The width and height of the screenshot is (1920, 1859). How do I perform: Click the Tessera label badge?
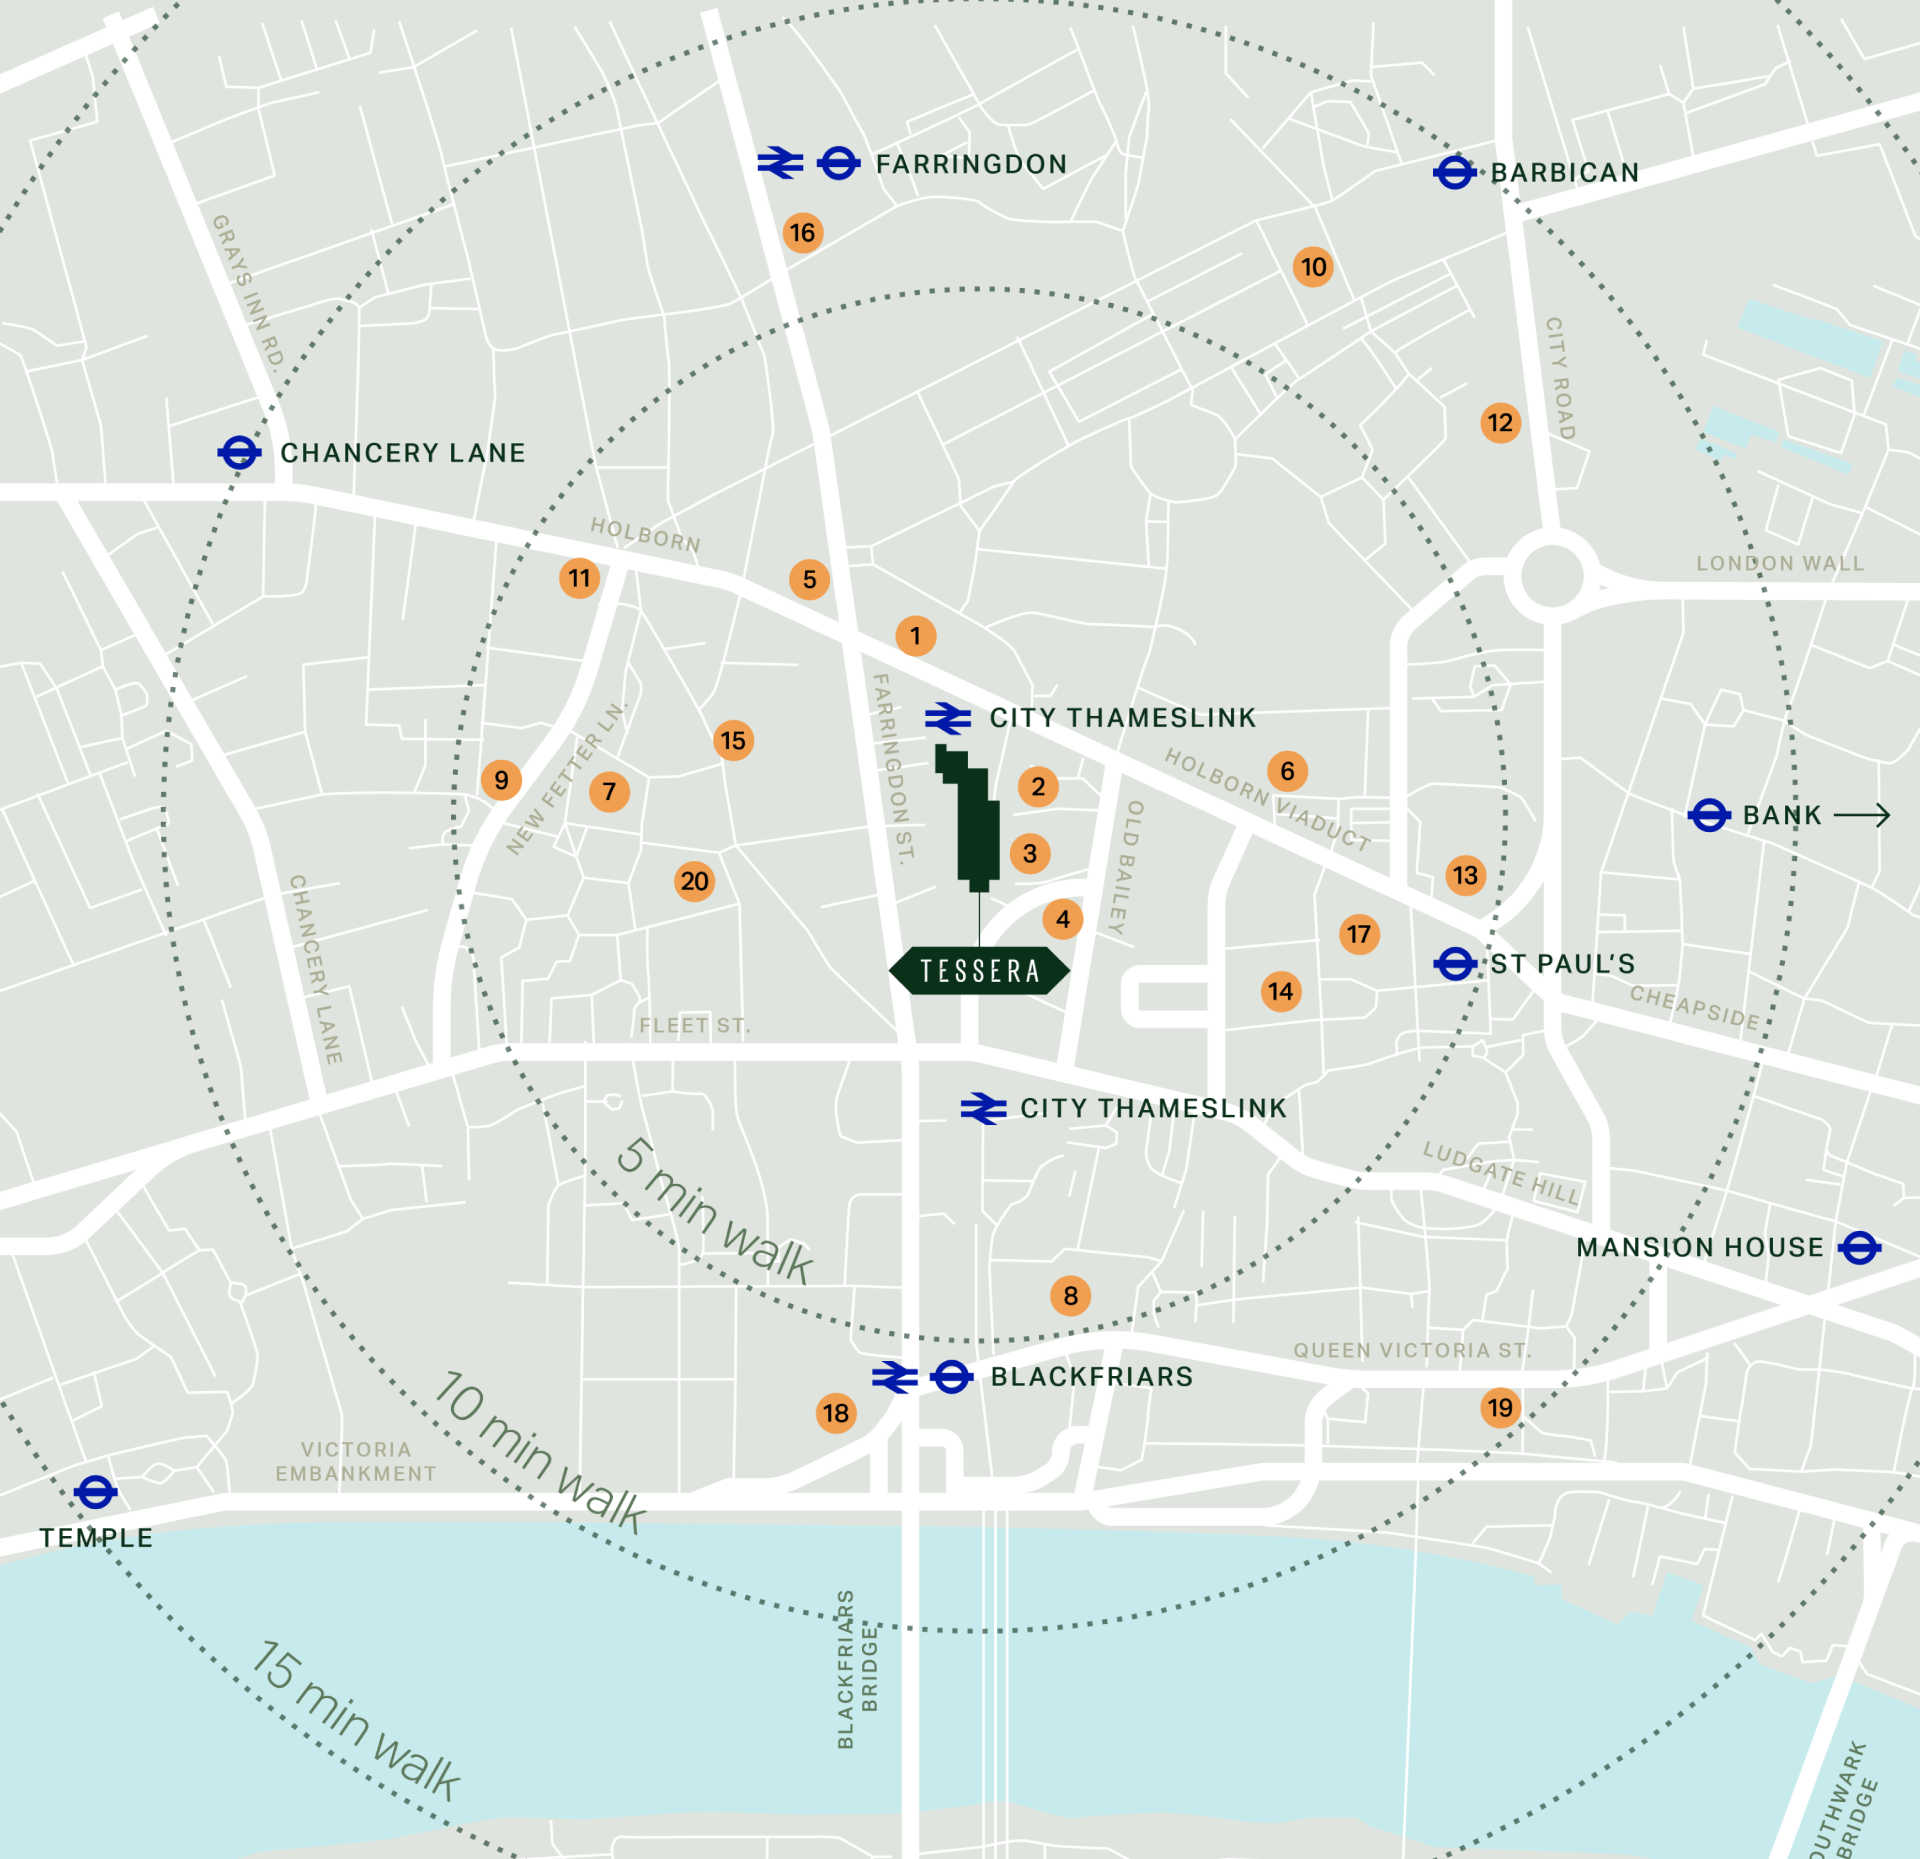979,971
